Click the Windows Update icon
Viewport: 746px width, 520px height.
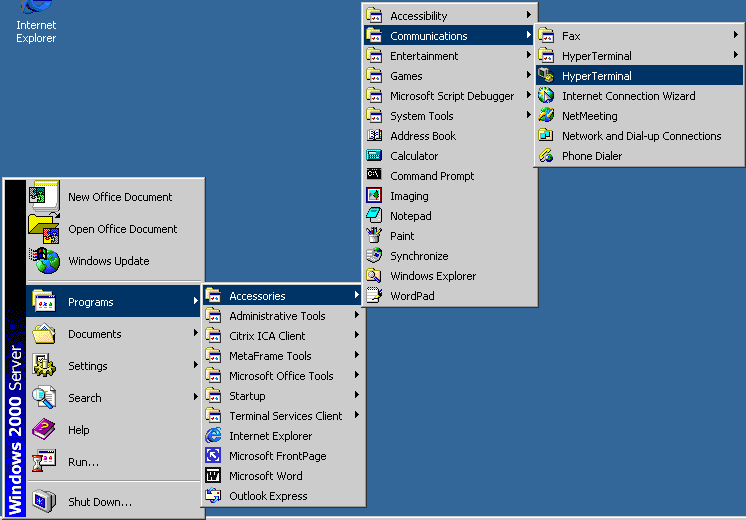tap(45, 261)
